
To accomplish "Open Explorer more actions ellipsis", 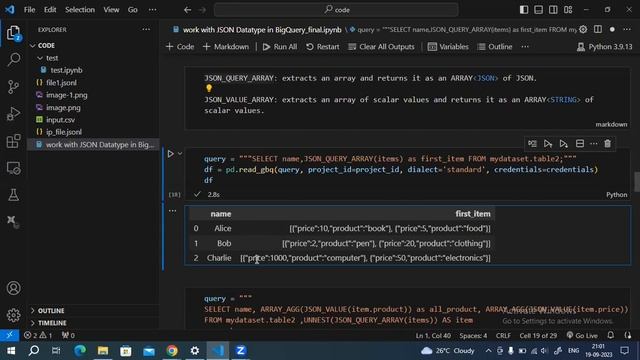I will pos(146,29).
